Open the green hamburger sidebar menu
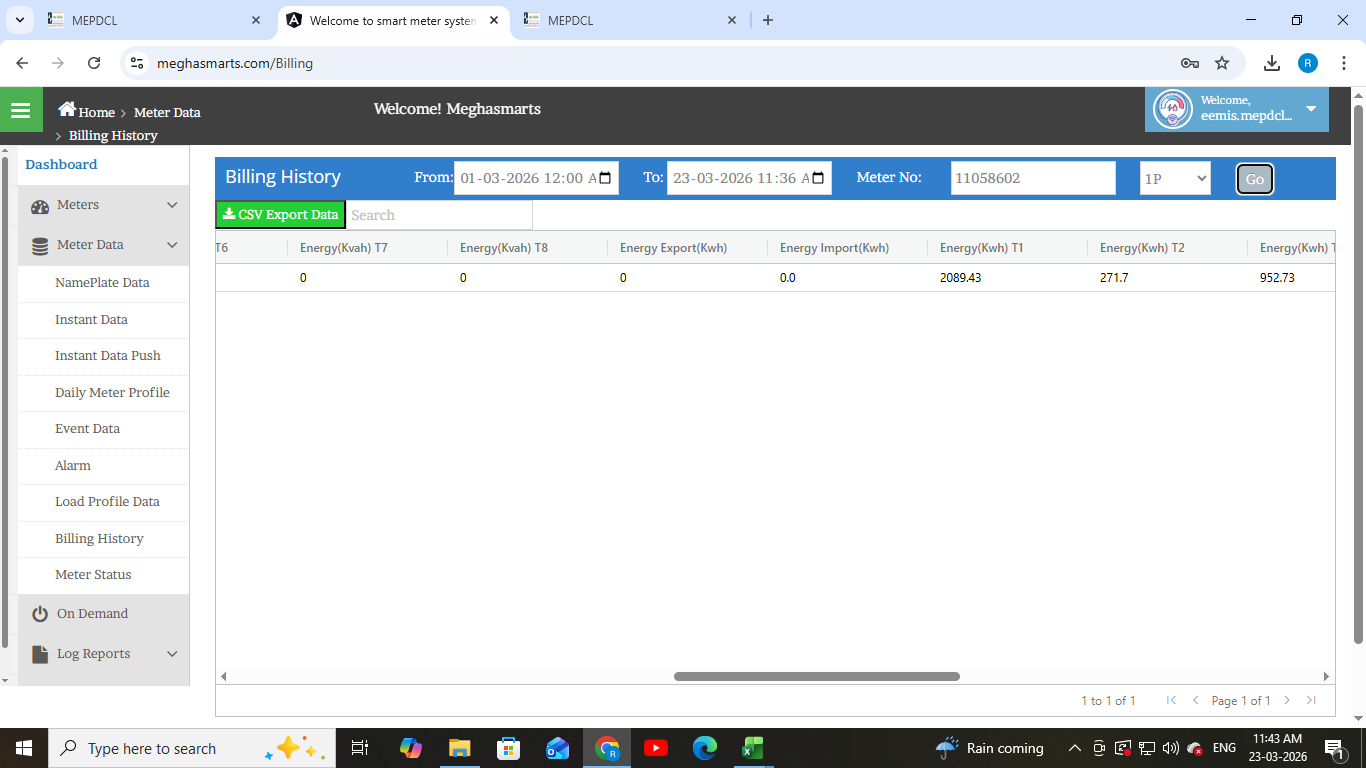Image resolution: width=1366 pixels, height=768 pixels. coord(21,110)
